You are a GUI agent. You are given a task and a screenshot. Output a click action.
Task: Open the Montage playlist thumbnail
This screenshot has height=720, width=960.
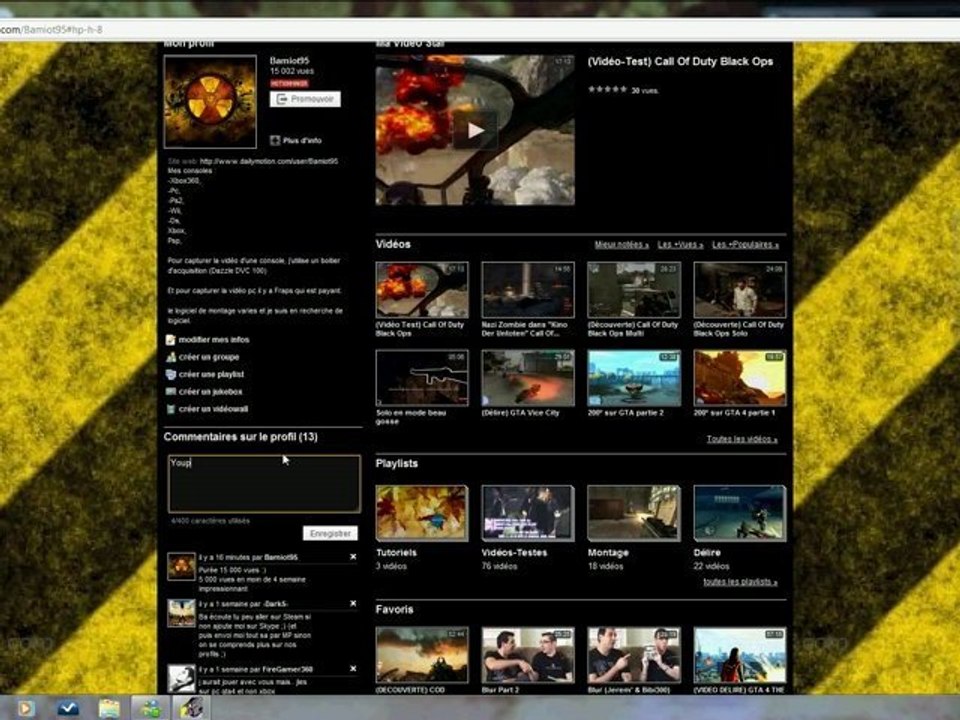point(634,513)
